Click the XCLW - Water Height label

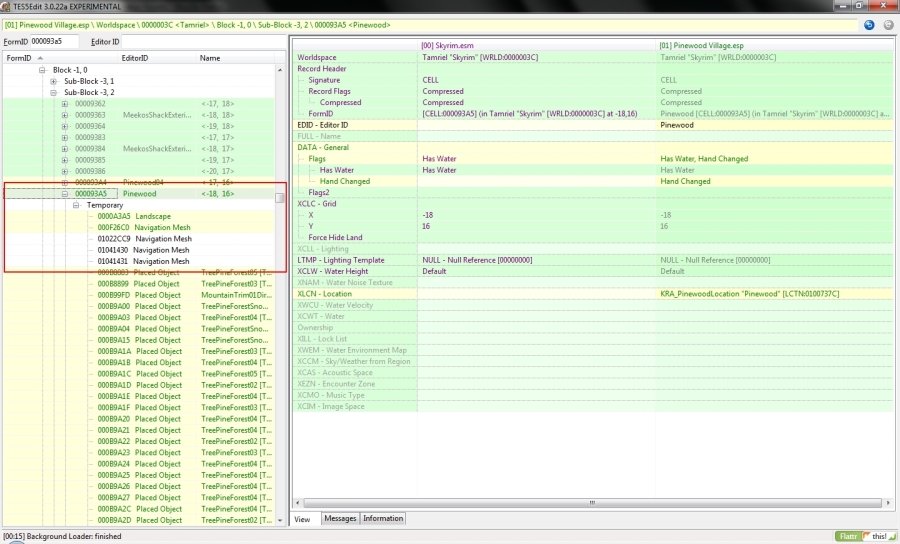pyautogui.click(x=332, y=271)
